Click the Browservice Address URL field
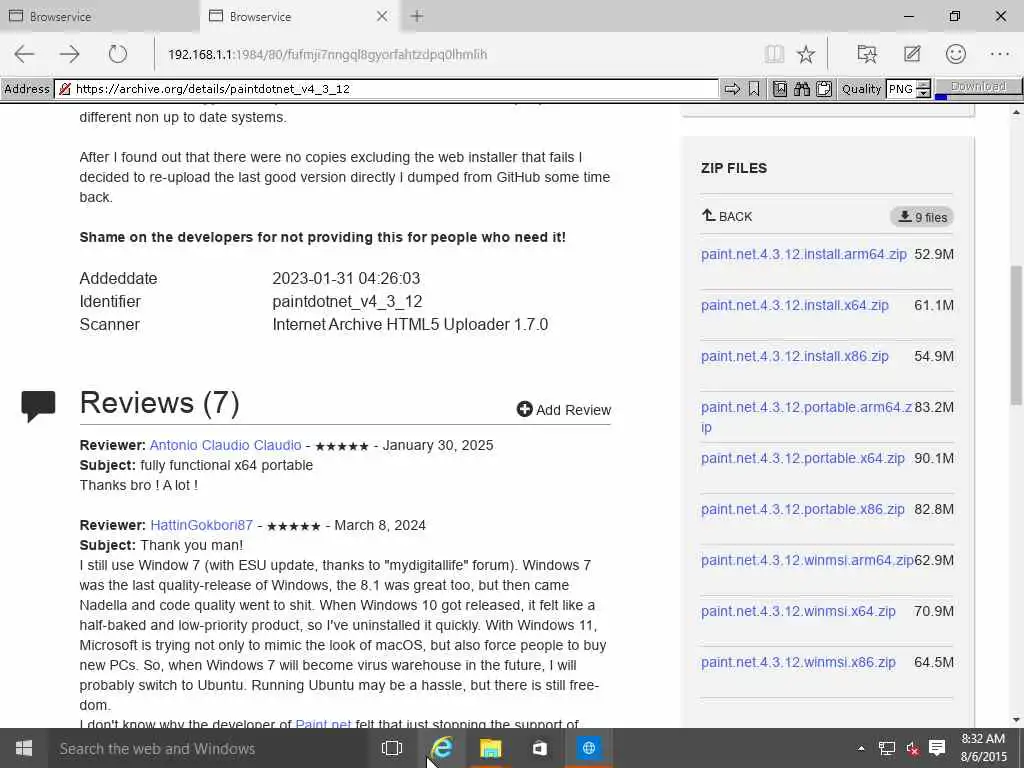 point(387,89)
